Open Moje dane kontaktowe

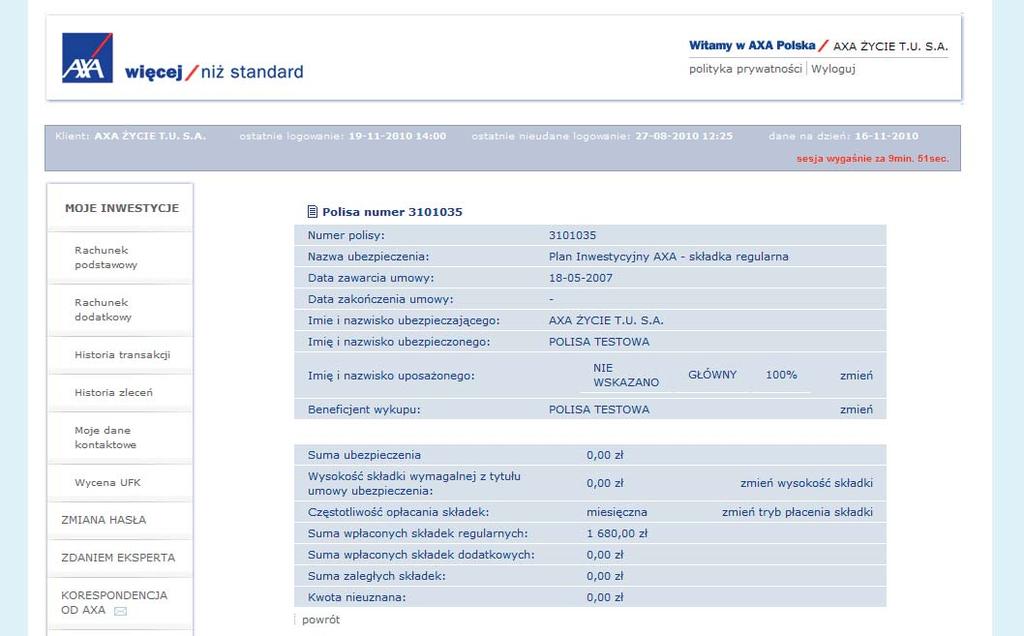pos(105,437)
